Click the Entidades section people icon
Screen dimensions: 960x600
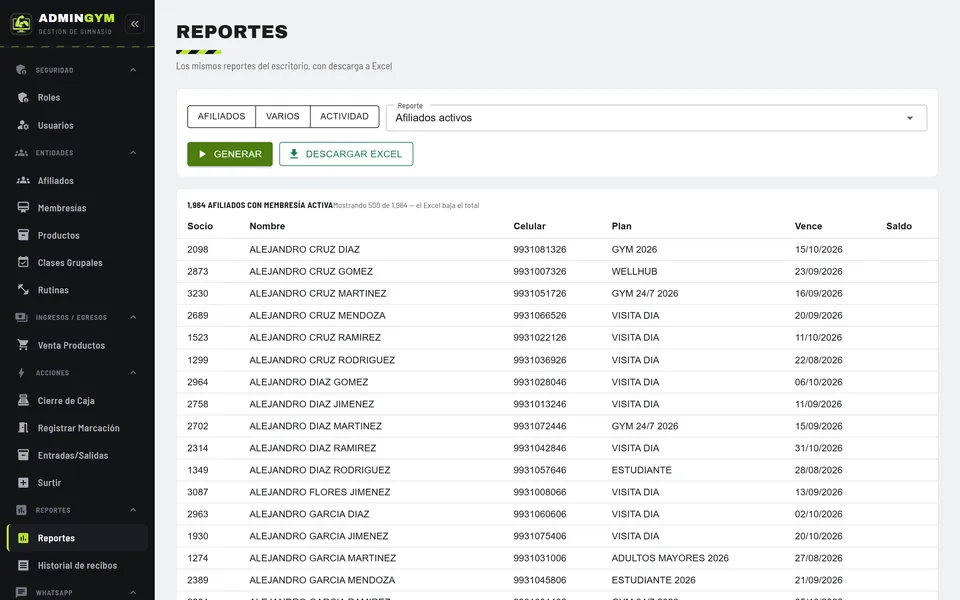point(21,152)
